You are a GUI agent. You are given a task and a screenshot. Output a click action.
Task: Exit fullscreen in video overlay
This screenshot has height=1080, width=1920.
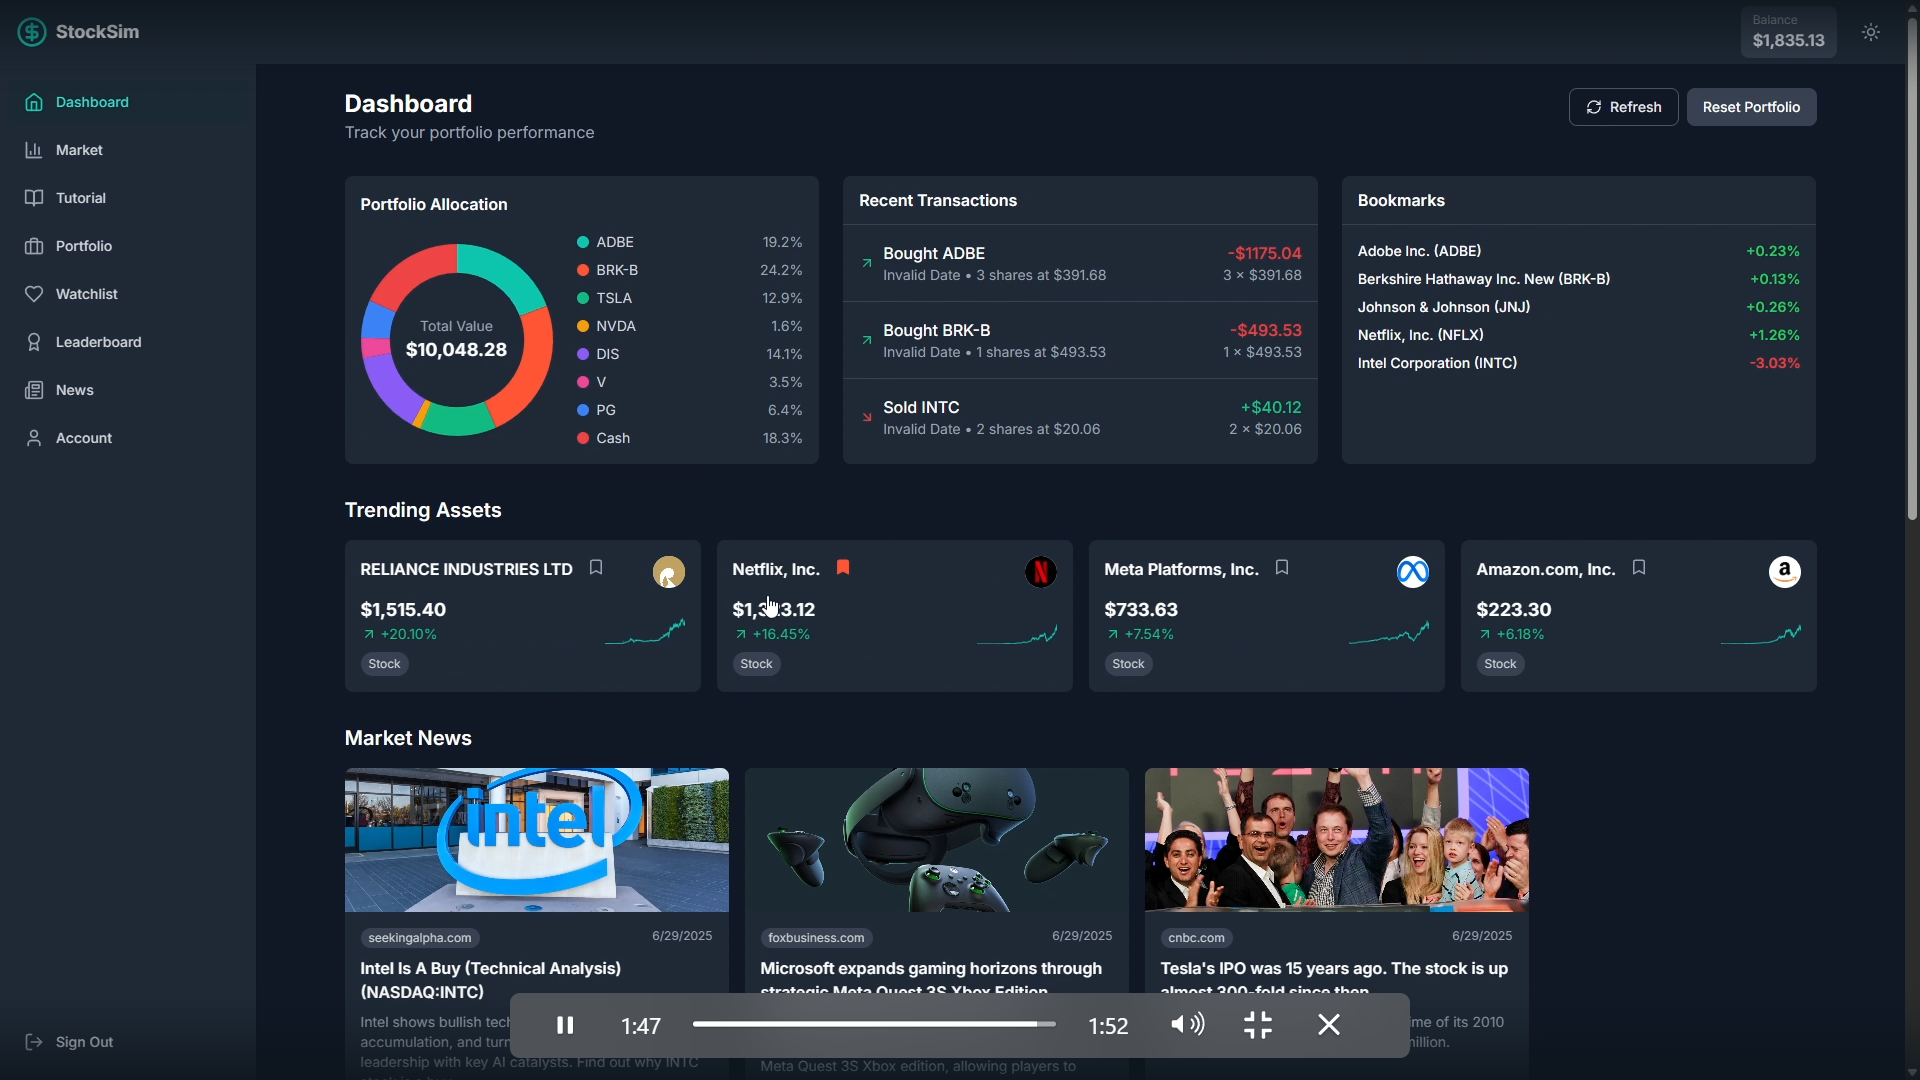[x=1258, y=1025]
